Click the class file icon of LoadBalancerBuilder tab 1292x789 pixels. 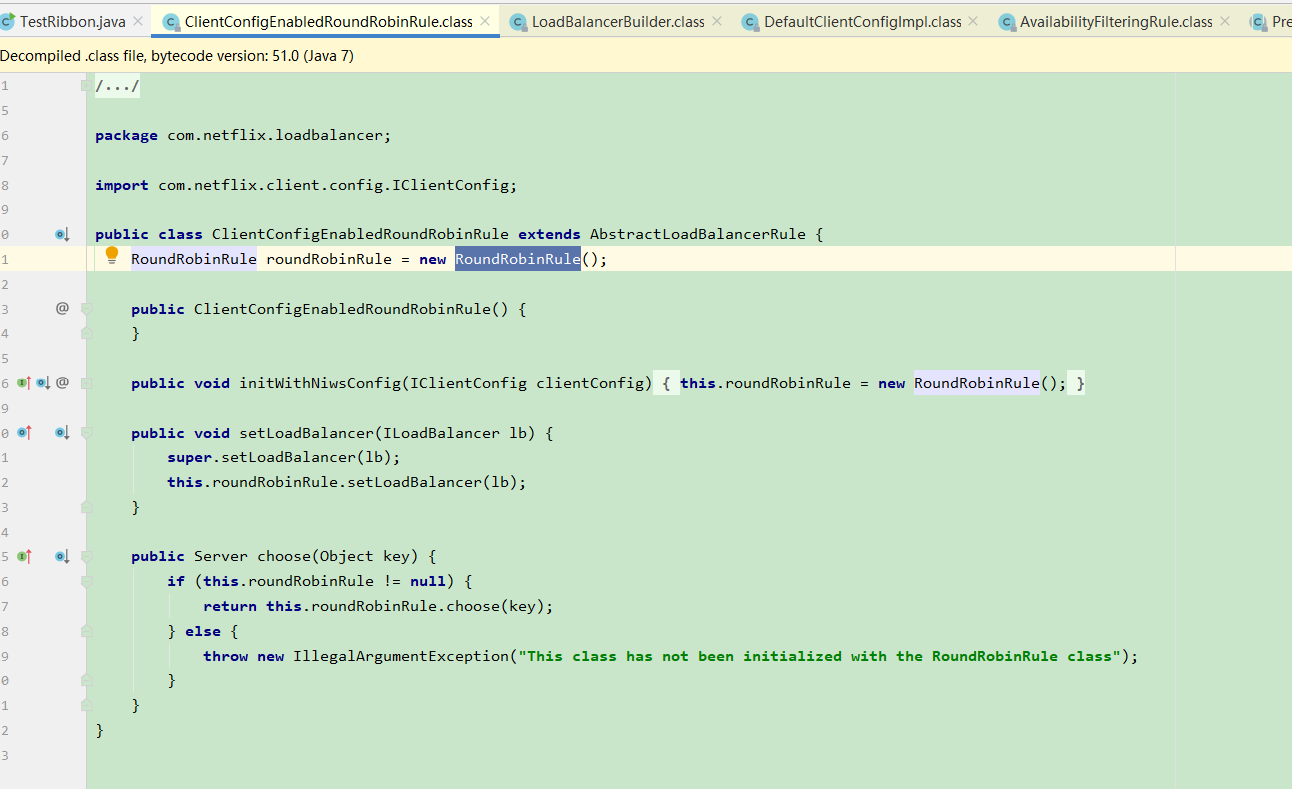(518, 21)
